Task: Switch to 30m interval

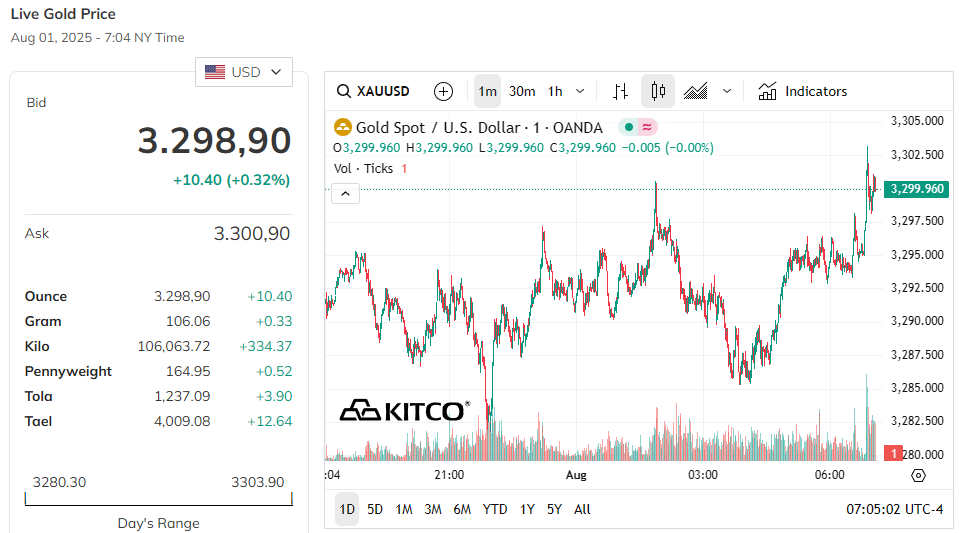Action: pos(522,91)
